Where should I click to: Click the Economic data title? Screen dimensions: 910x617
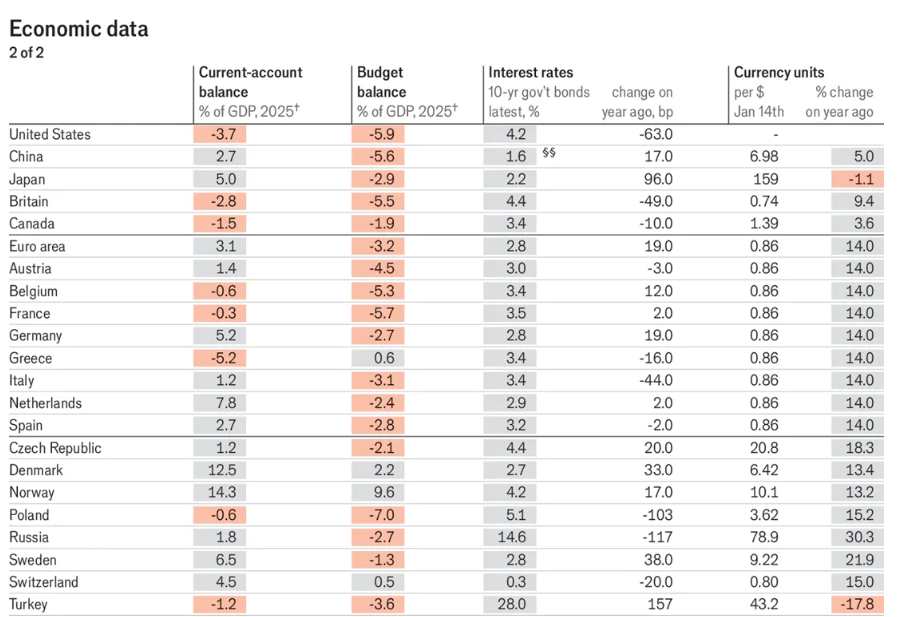pos(79,29)
